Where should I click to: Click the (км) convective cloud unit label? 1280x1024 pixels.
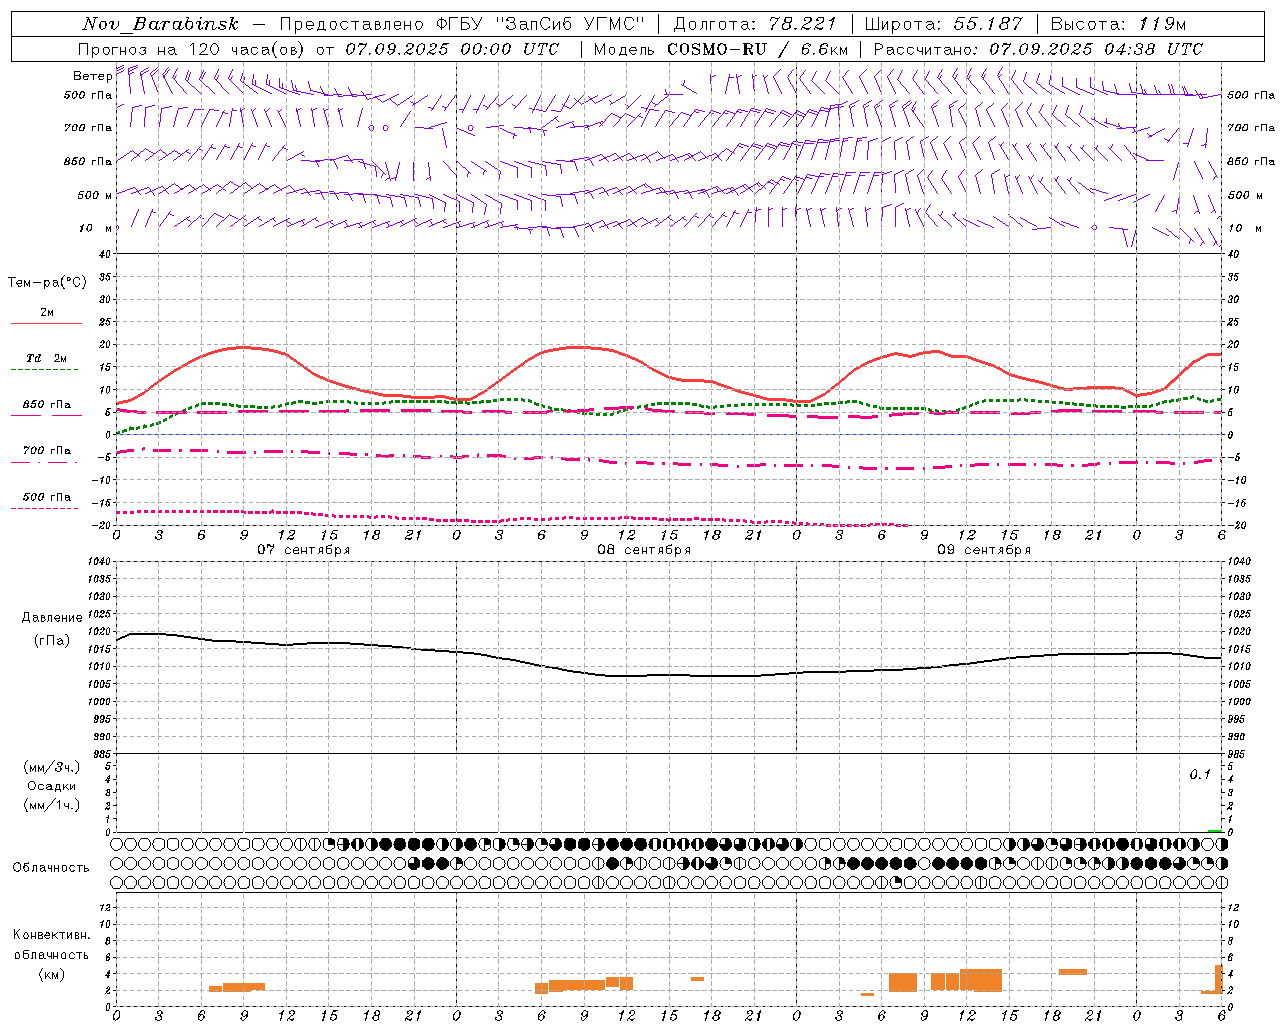click(52, 975)
